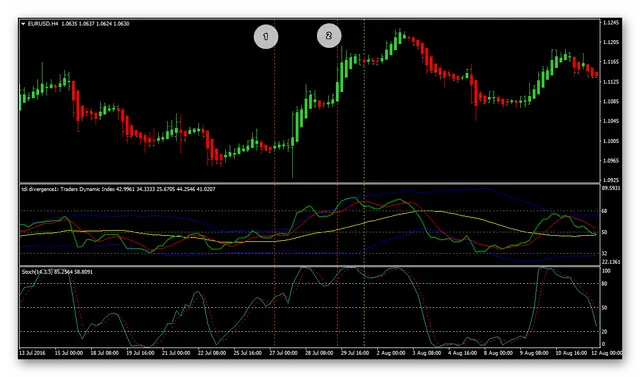This screenshot has height=377, width=640.
Task: Click the 9 Aug 08:00 time label
Action: tap(534, 353)
